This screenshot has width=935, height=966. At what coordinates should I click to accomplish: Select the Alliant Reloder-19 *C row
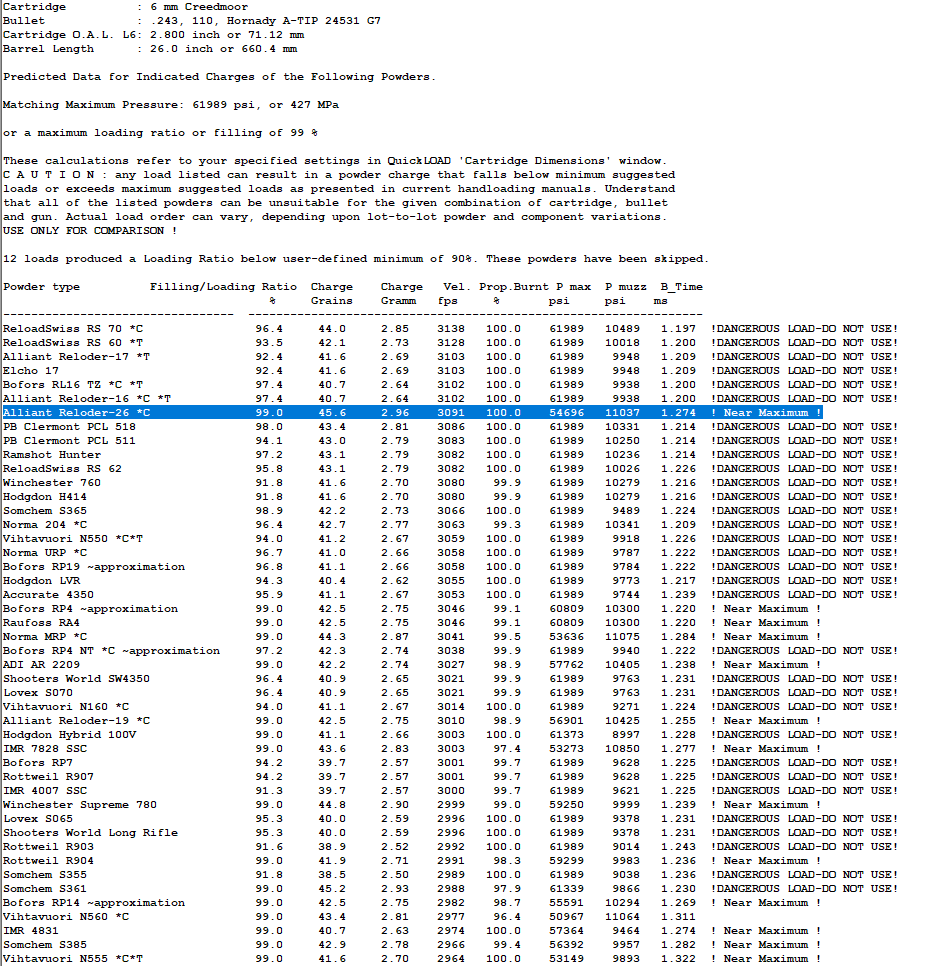413,721
